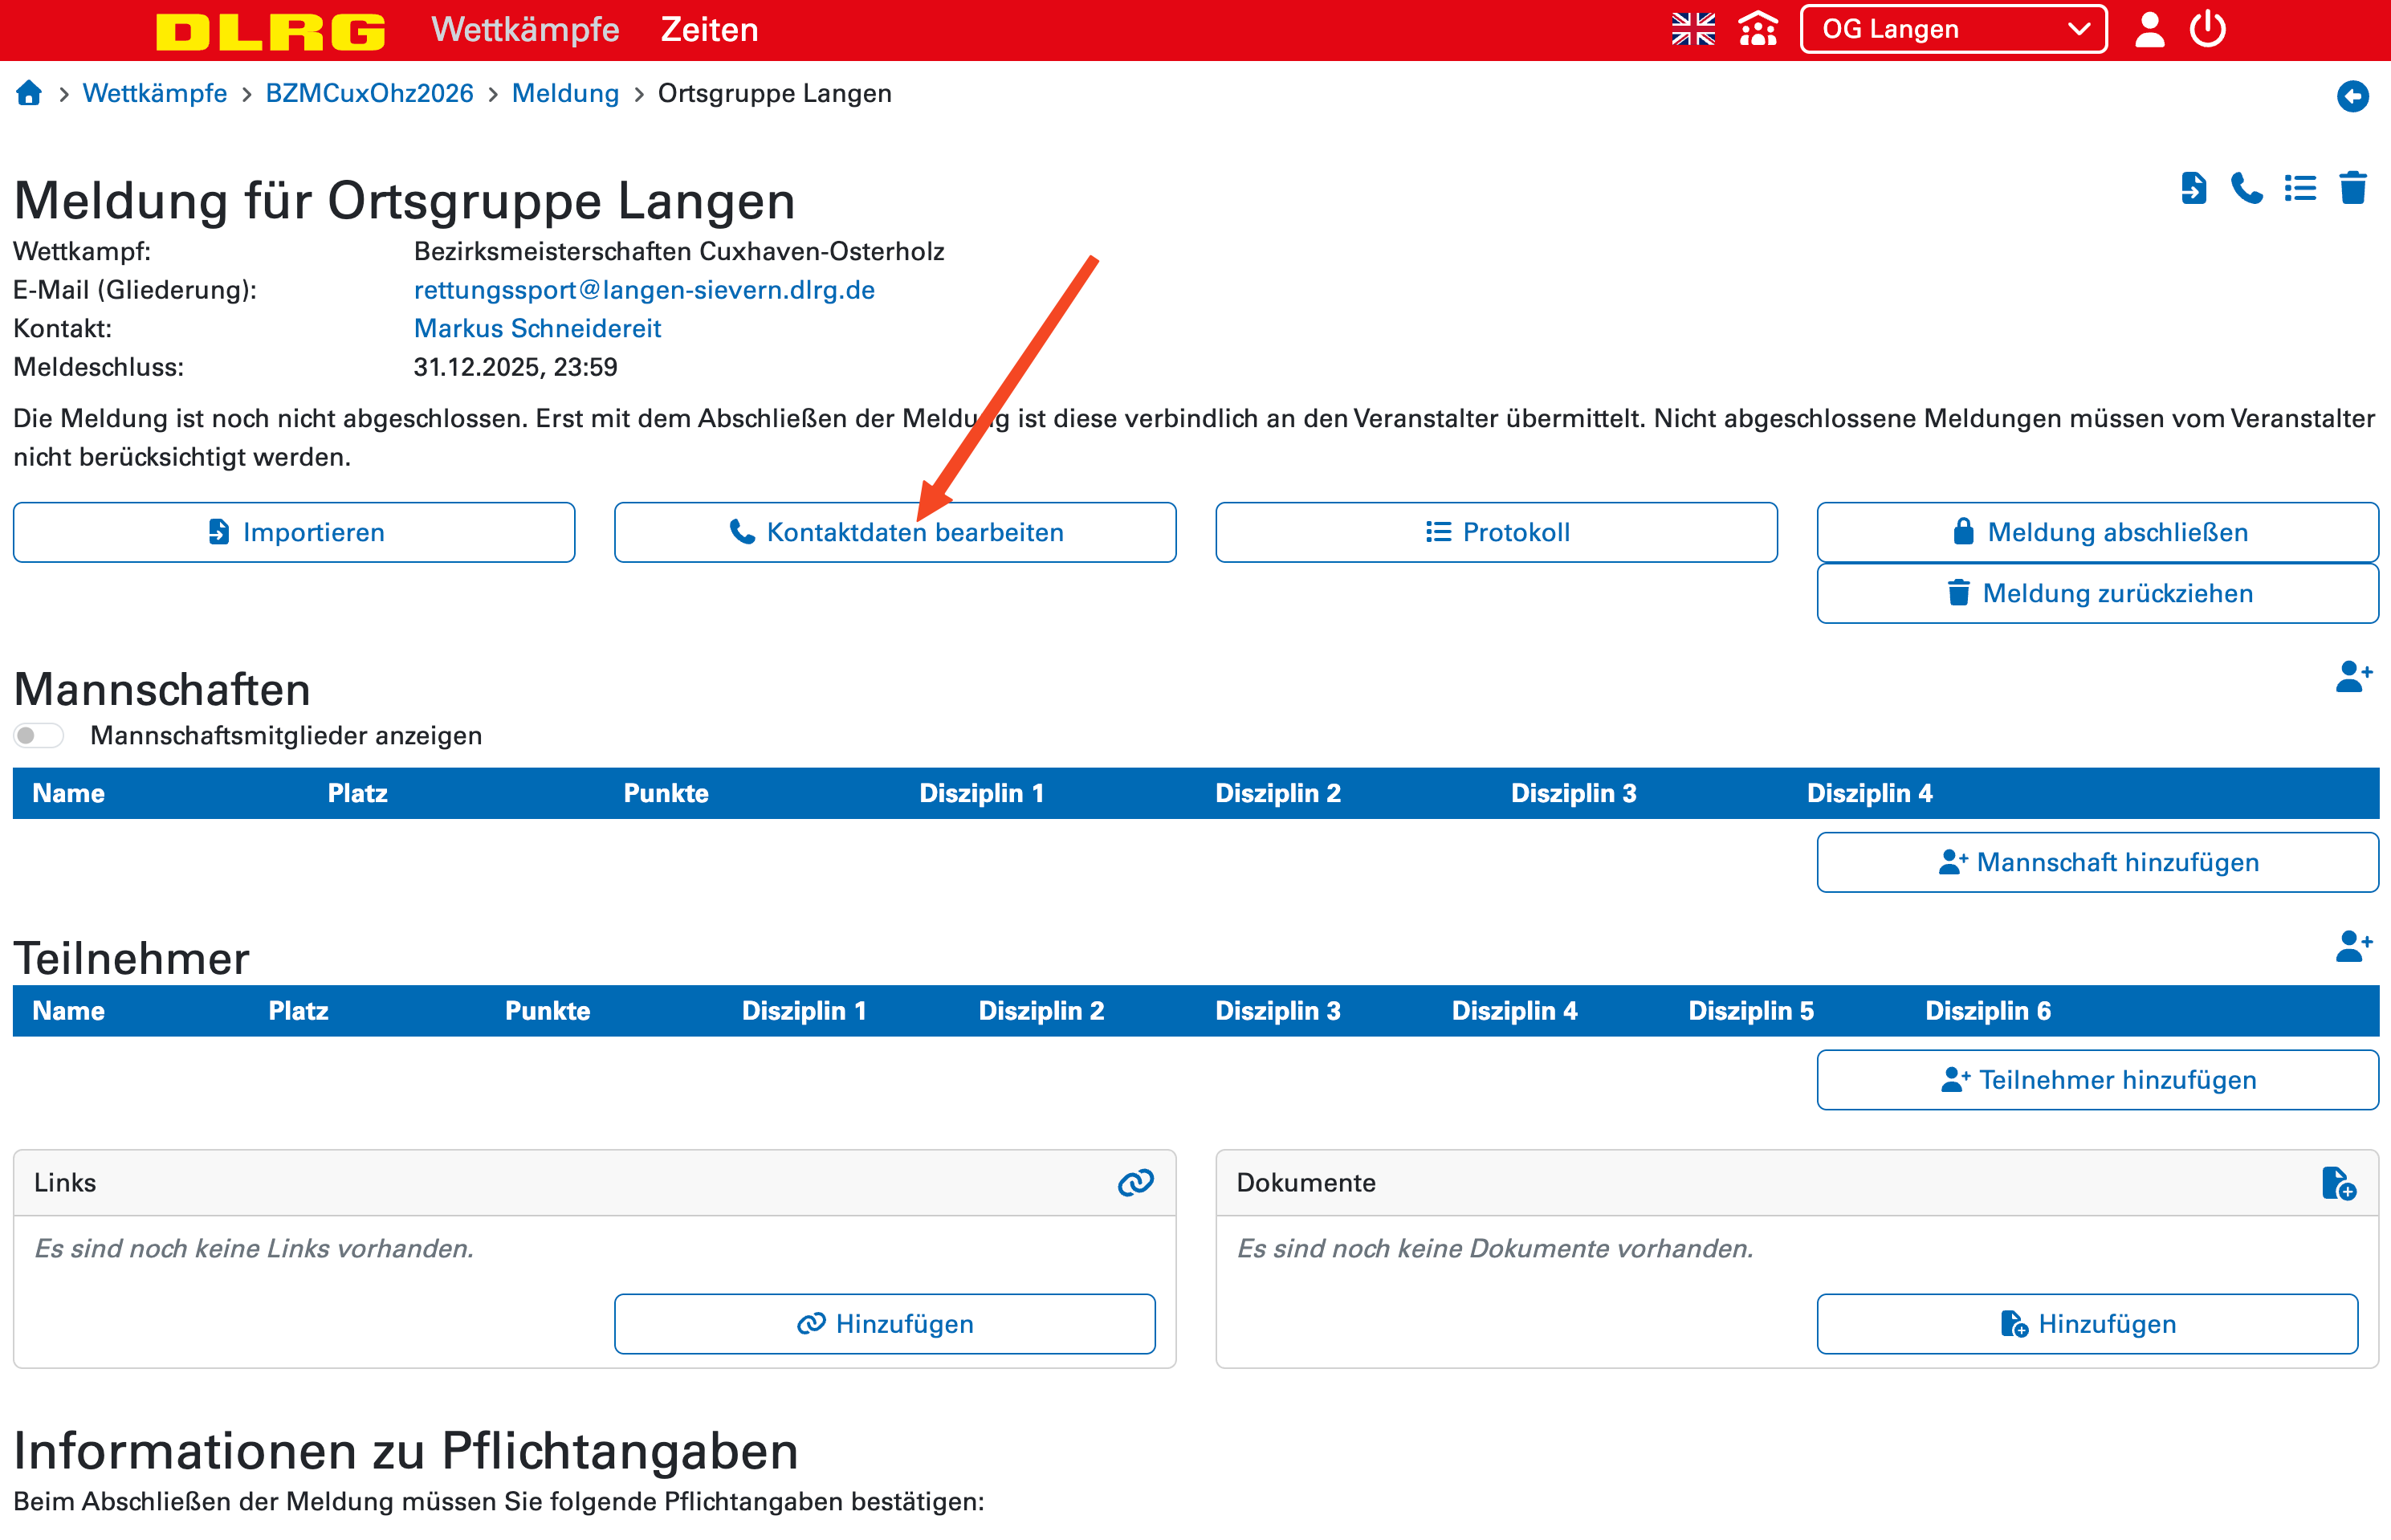Click the add-participant icon beside Teilnehmer
The height and width of the screenshot is (1540, 2391).
[2353, 946]
